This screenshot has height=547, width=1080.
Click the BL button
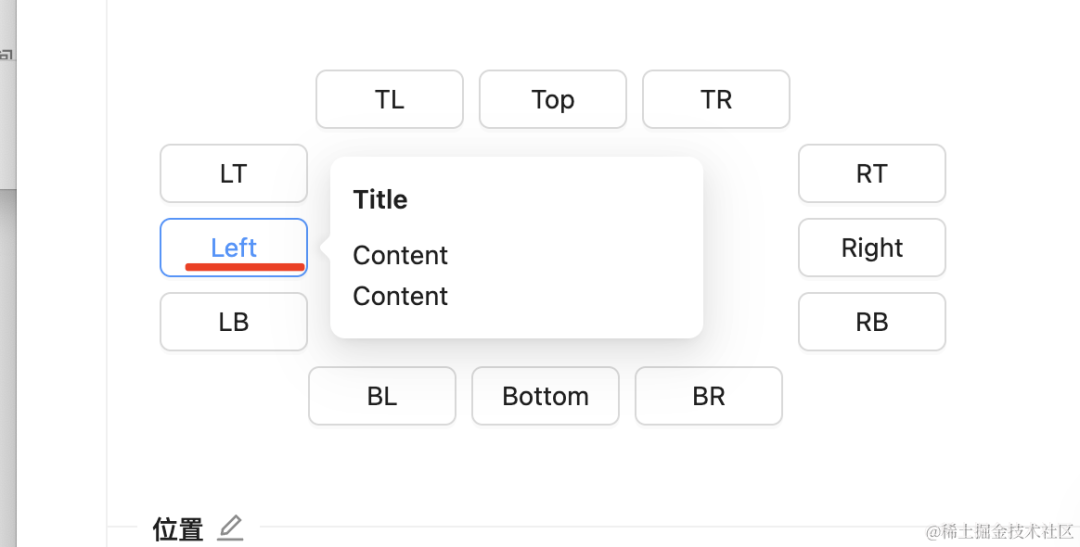click(x=382, y=396)
